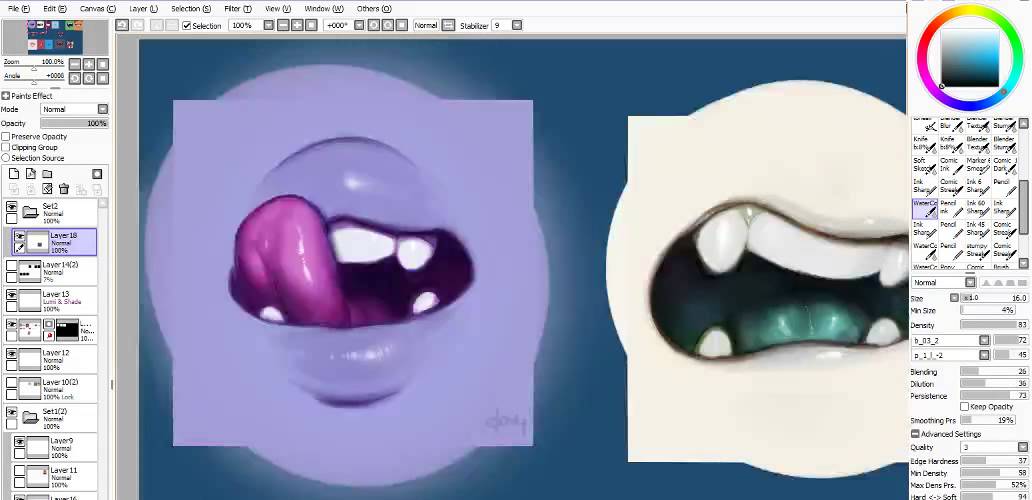Screen dimensions: 1032x500
Task: Click the layer Opacity slider
Action: (74, 123)
